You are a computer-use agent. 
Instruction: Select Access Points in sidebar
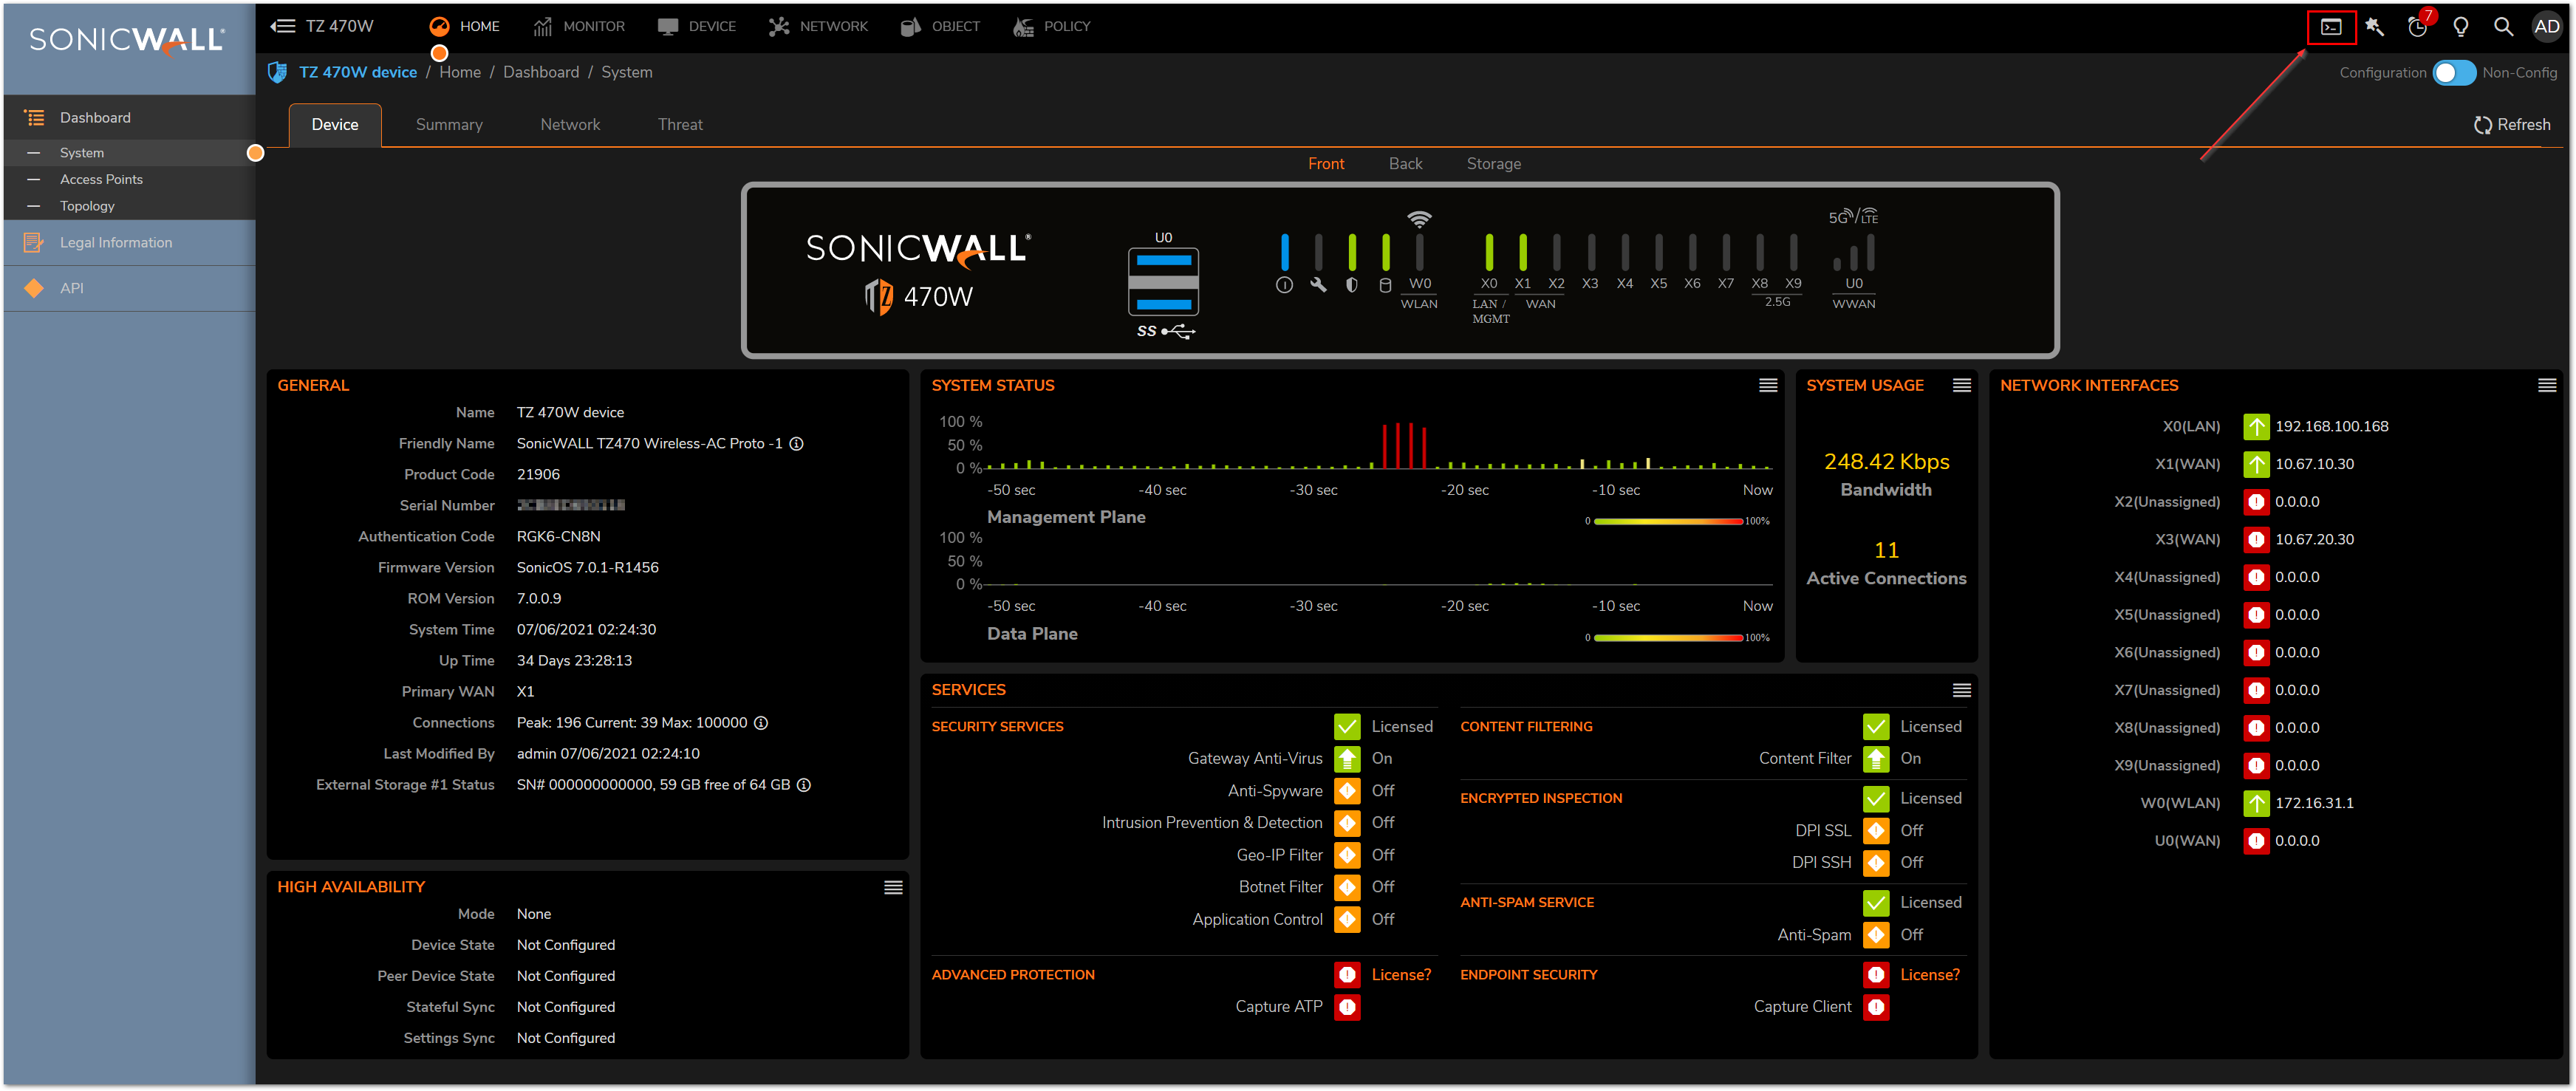tap(101, 180)
